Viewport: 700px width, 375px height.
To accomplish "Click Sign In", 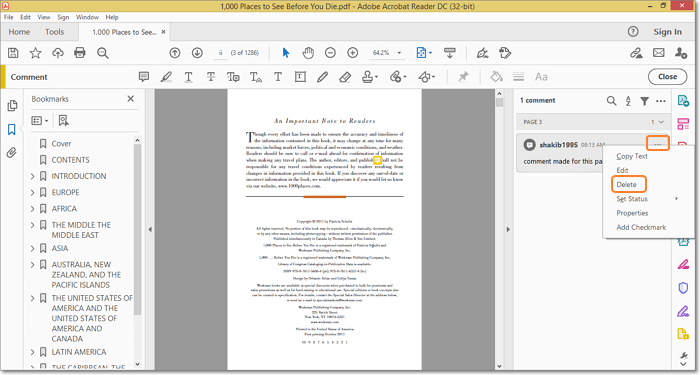I will 667,32.
